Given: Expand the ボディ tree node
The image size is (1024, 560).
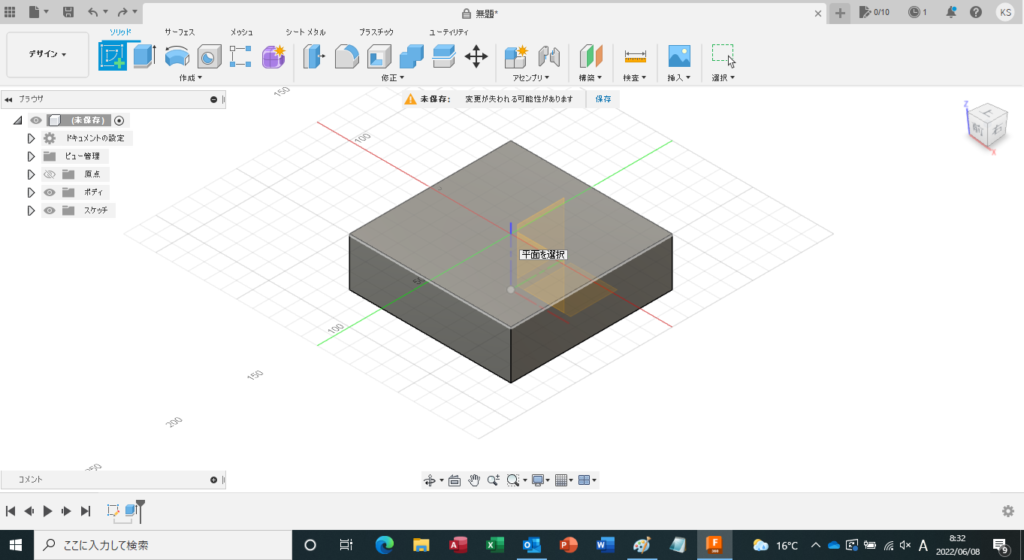Looking at the screenshot, I should click(31, 193).
